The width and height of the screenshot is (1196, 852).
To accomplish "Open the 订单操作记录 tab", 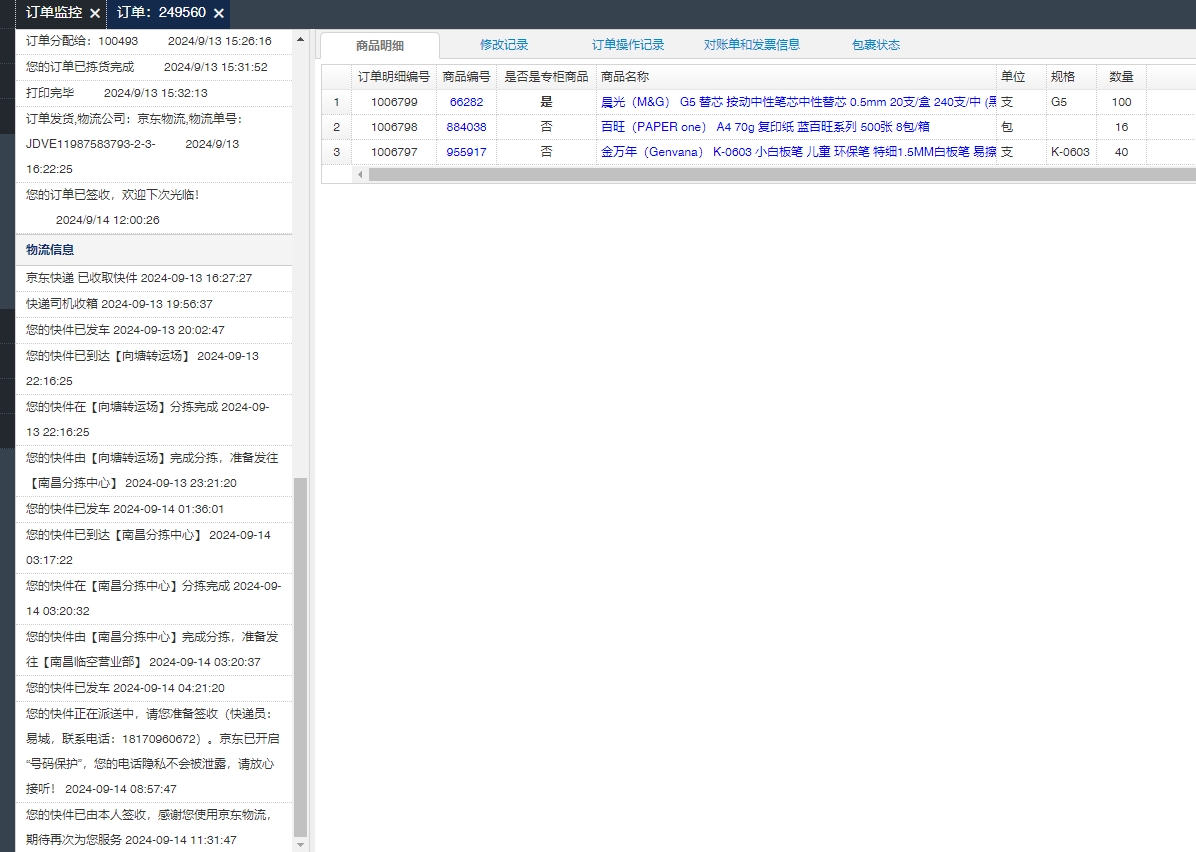I will coord(628,45).
